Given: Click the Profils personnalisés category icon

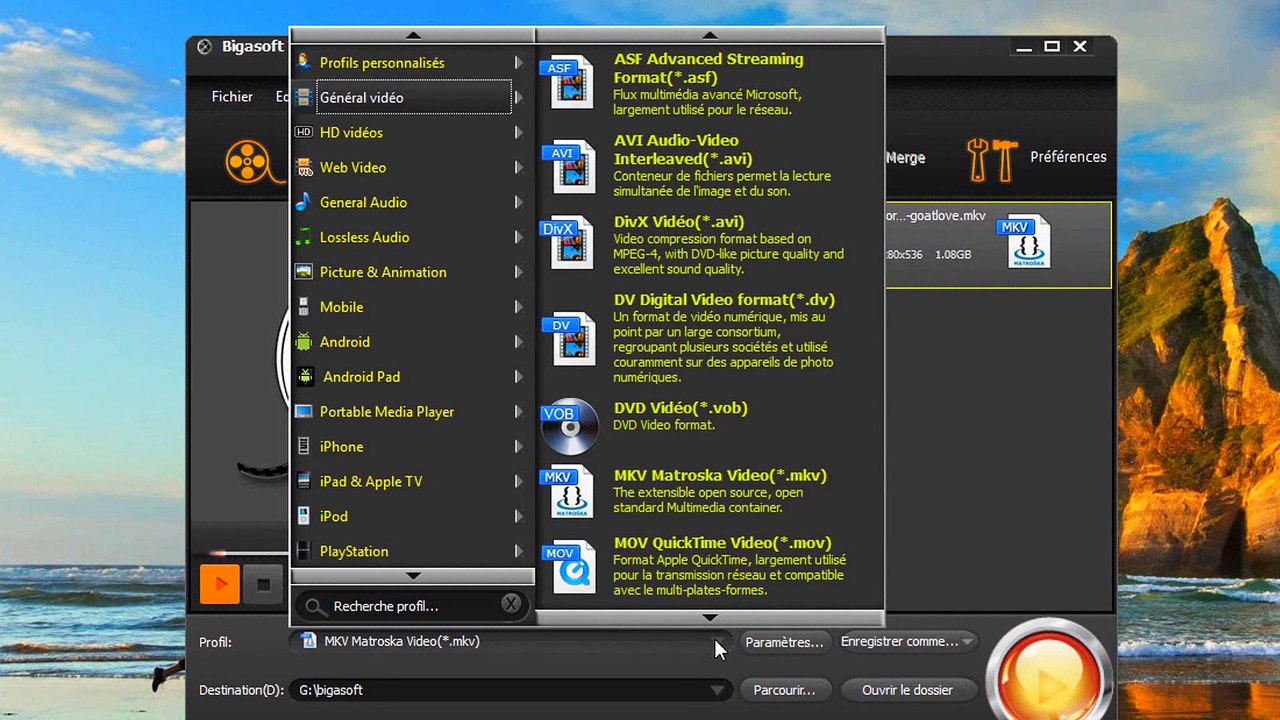Looking at the screenshot, I should 303,62.
